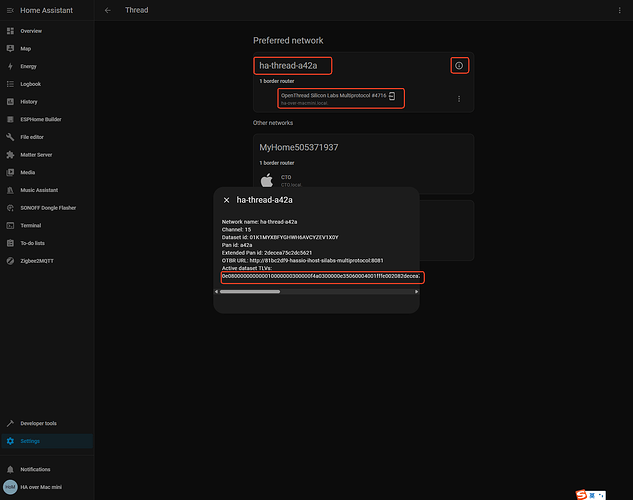633x500 pixels.
Task: Click the Dataset id value line
Action: (280, 237)
